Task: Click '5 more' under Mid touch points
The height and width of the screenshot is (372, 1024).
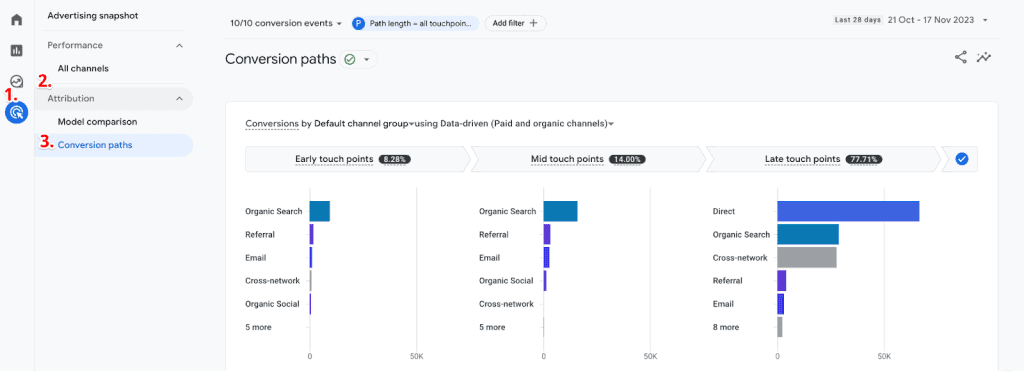Action: [x=492, y=327]
